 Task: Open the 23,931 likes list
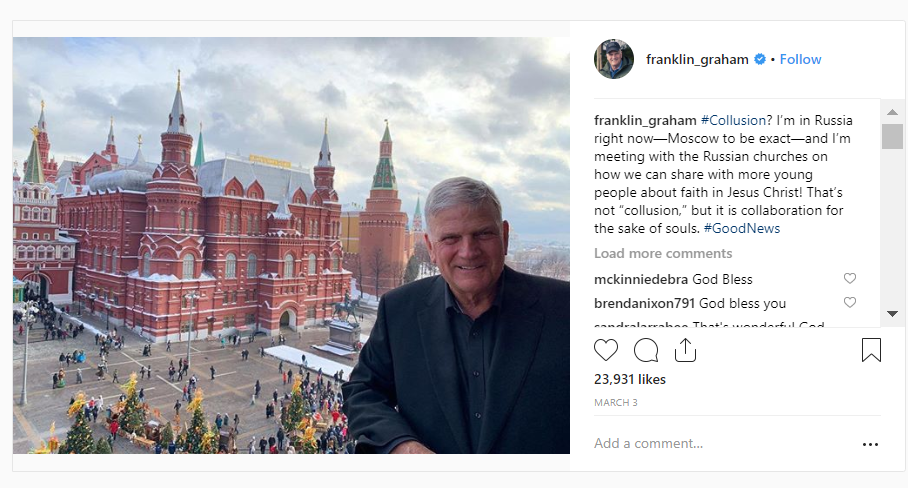point(629,380)
